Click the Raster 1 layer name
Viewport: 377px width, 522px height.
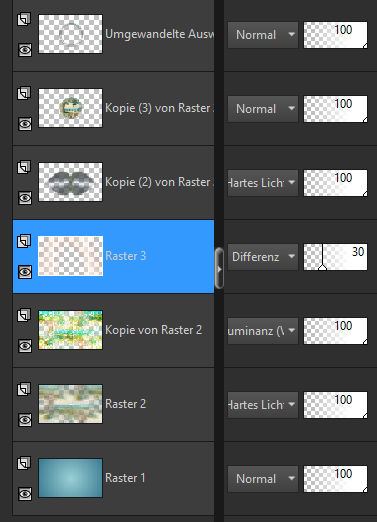tap(125, 478)
